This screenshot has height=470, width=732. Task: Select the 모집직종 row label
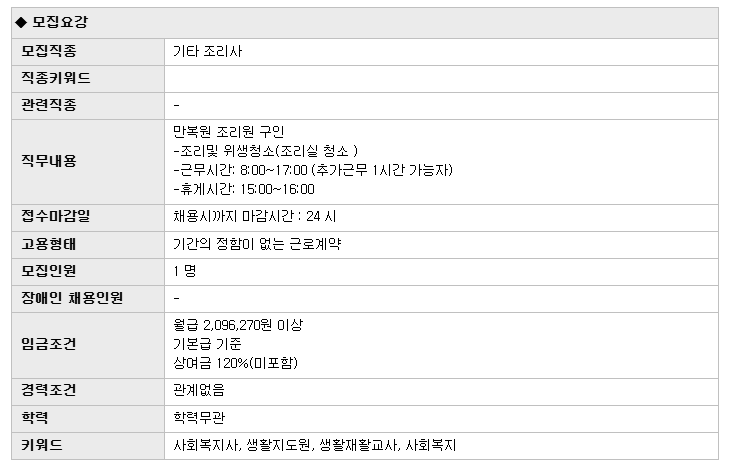49,51
